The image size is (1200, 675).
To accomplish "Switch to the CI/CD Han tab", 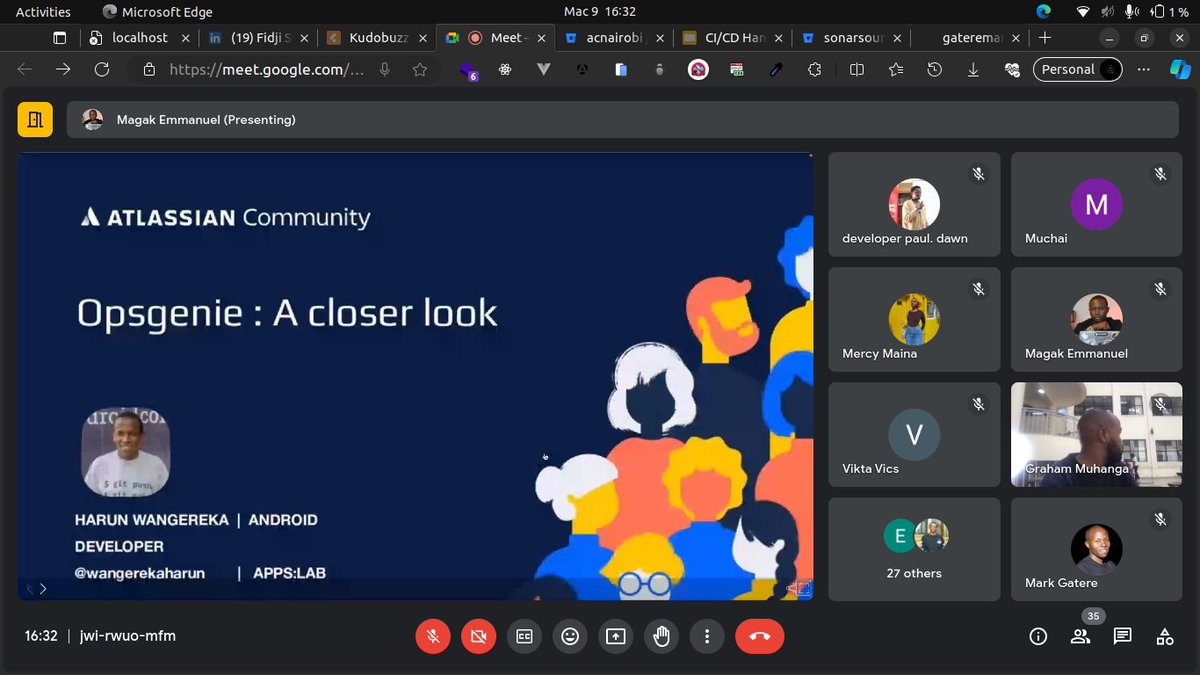I will [733, 38].
